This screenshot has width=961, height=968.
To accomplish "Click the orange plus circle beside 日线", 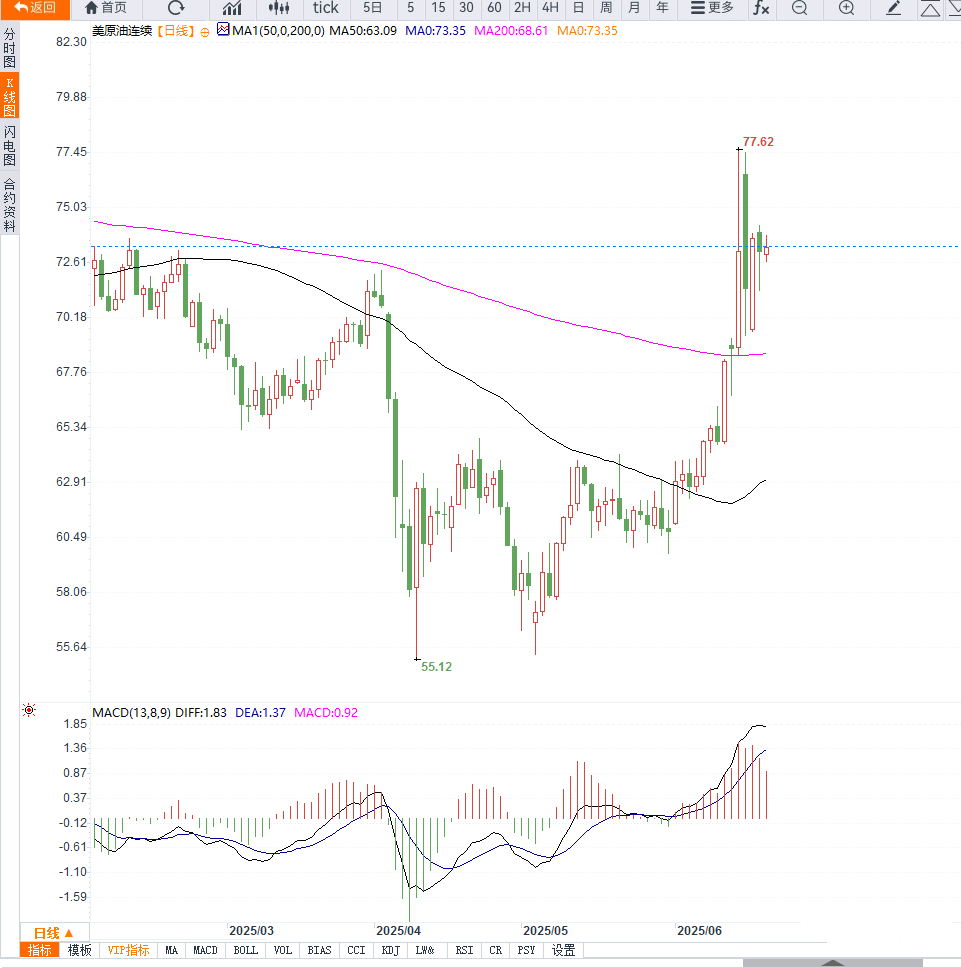I will (205, 31).
